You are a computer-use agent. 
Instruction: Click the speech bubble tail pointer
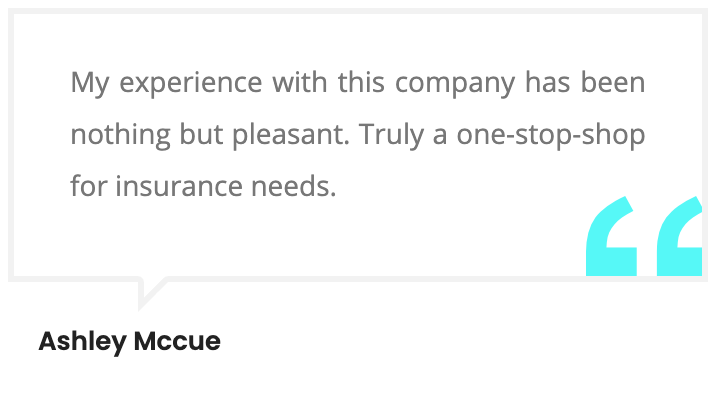(x=153, y=293)
